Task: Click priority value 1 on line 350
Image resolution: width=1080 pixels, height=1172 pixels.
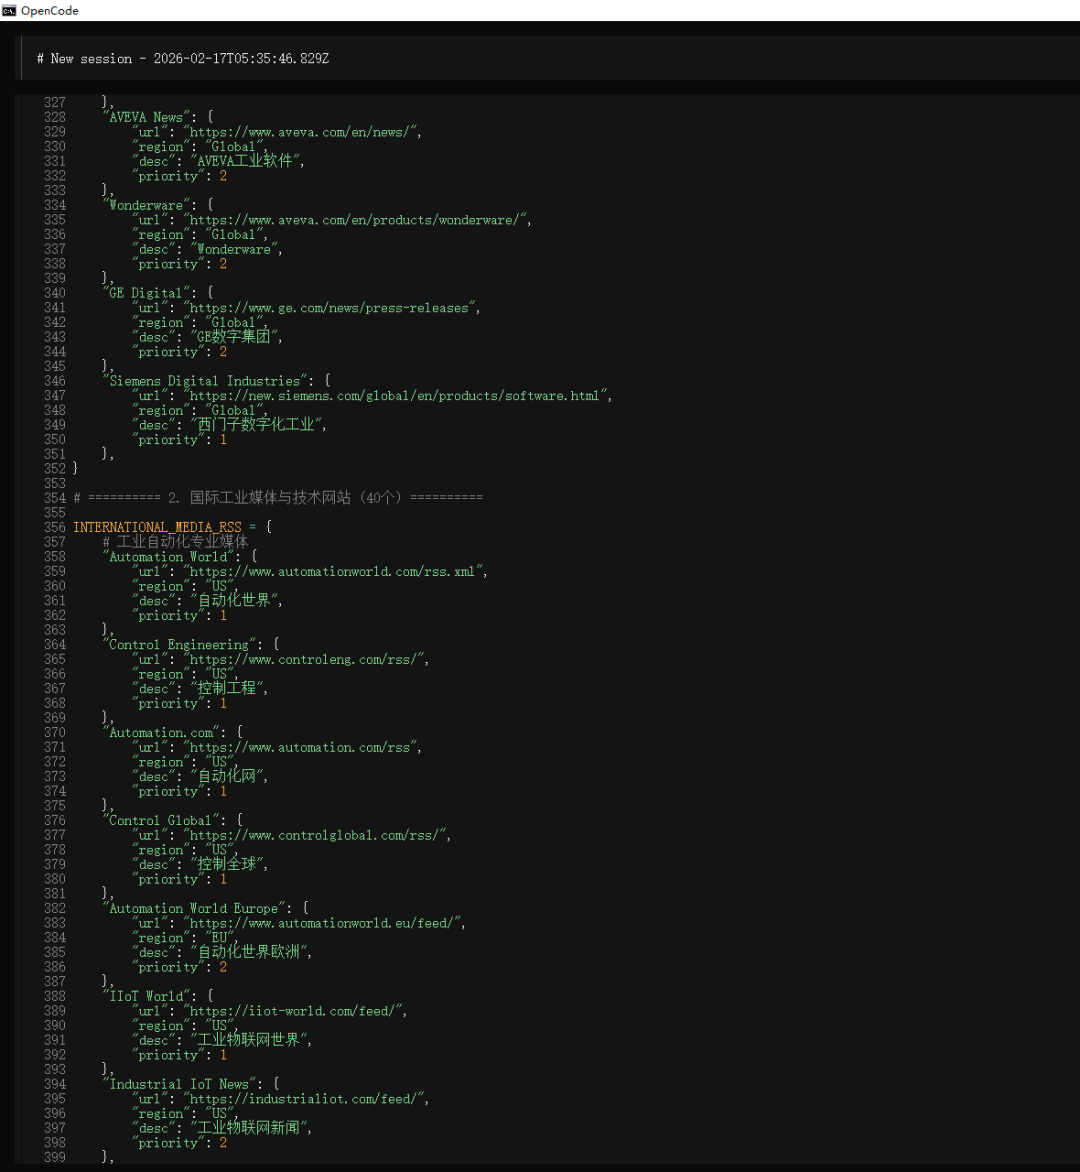Action: (x=223, y=440)
